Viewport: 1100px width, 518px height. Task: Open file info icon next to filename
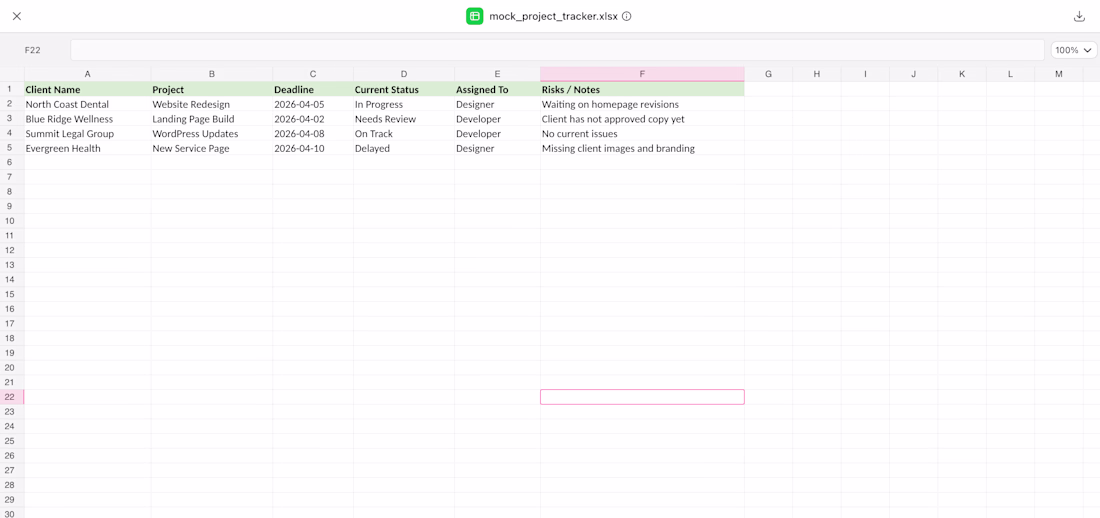(626, 16)
